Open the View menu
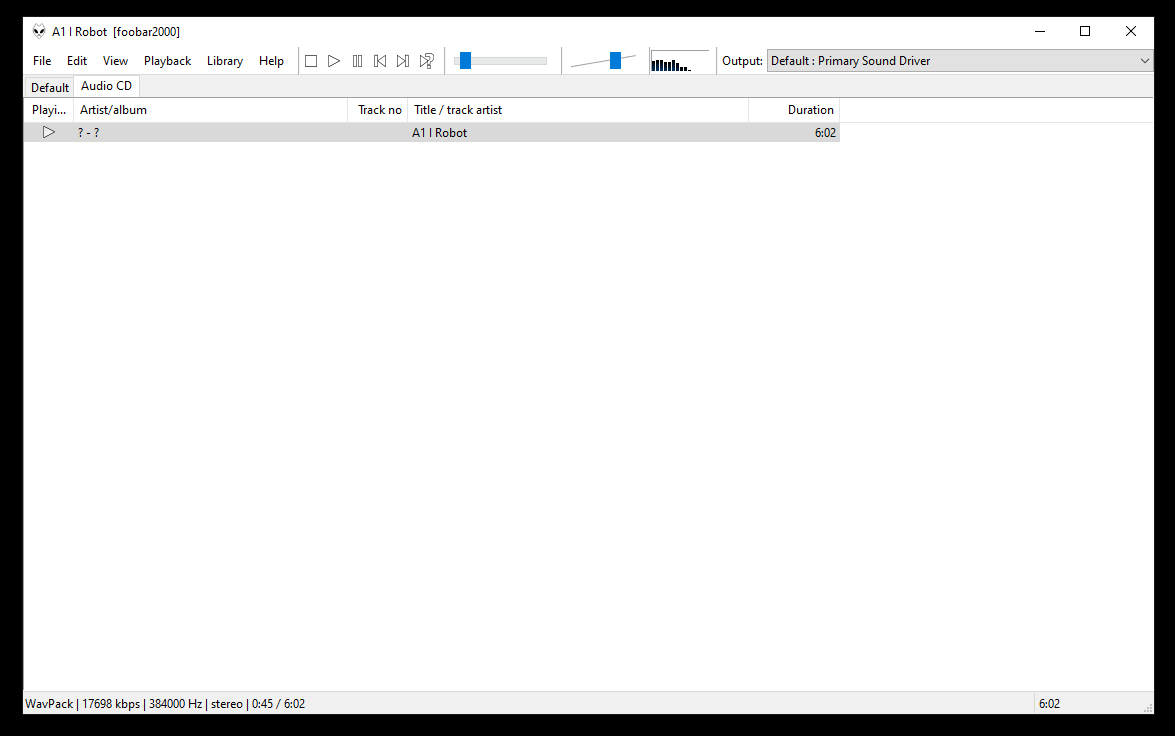The width and height of the screenshot is (1175, 736). (x=115, y=61)
